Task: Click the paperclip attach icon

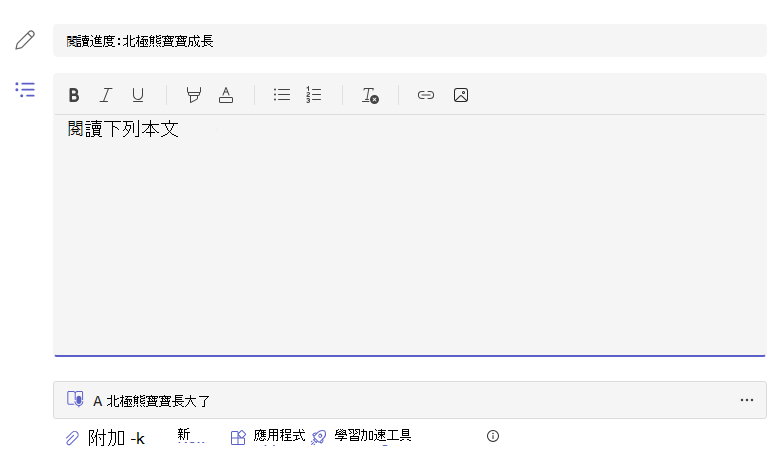Action: coord(72,438)
